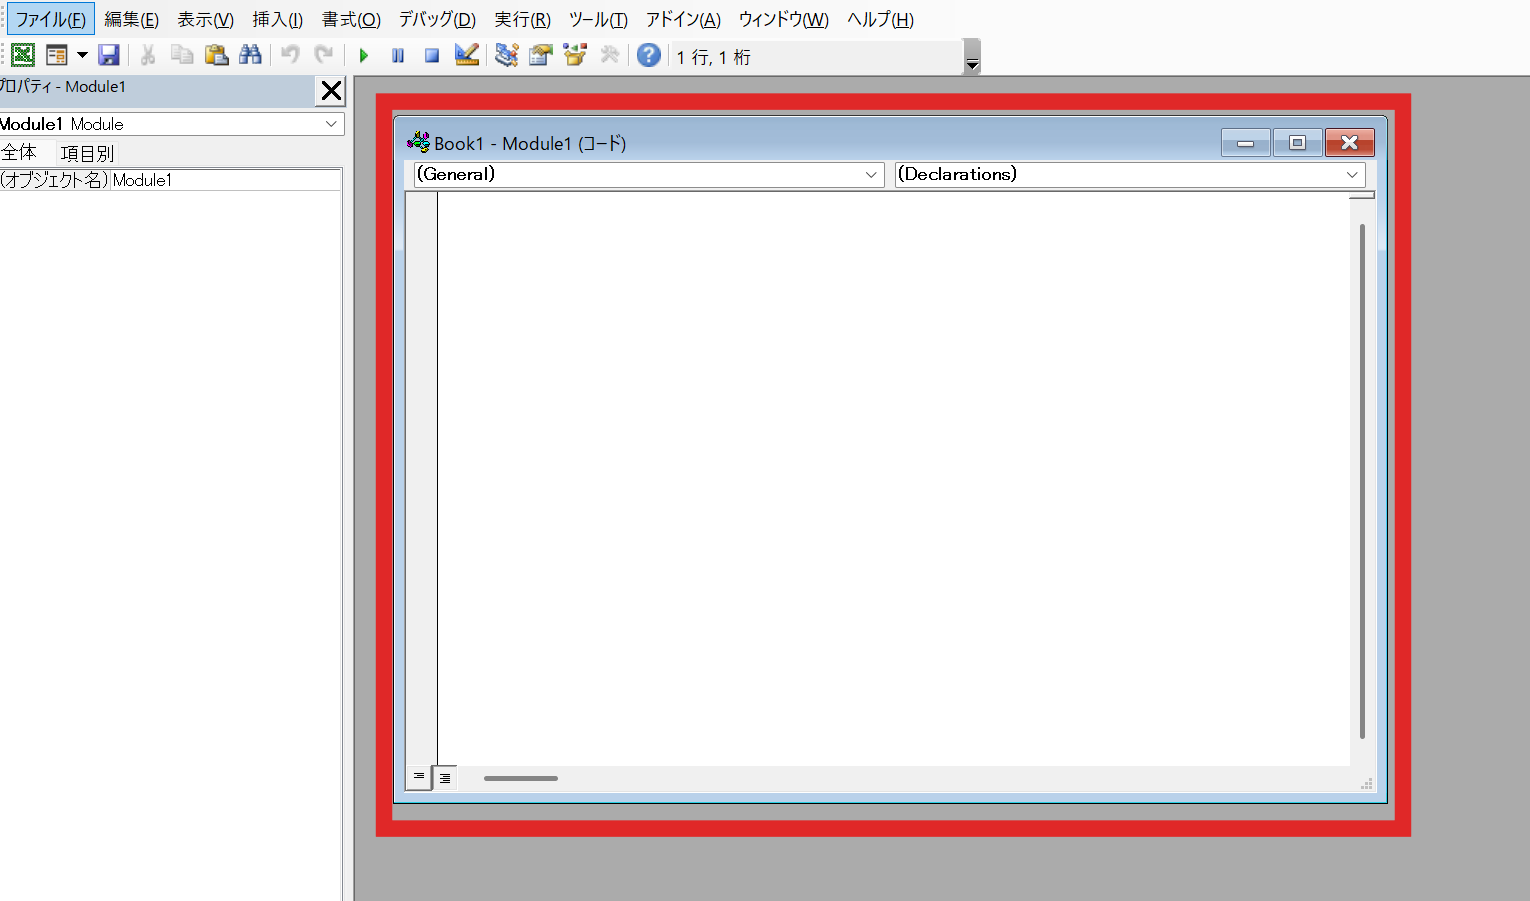1530x901 pixels.
Task: Select the 項目別 properties tab
Action: 87,153
